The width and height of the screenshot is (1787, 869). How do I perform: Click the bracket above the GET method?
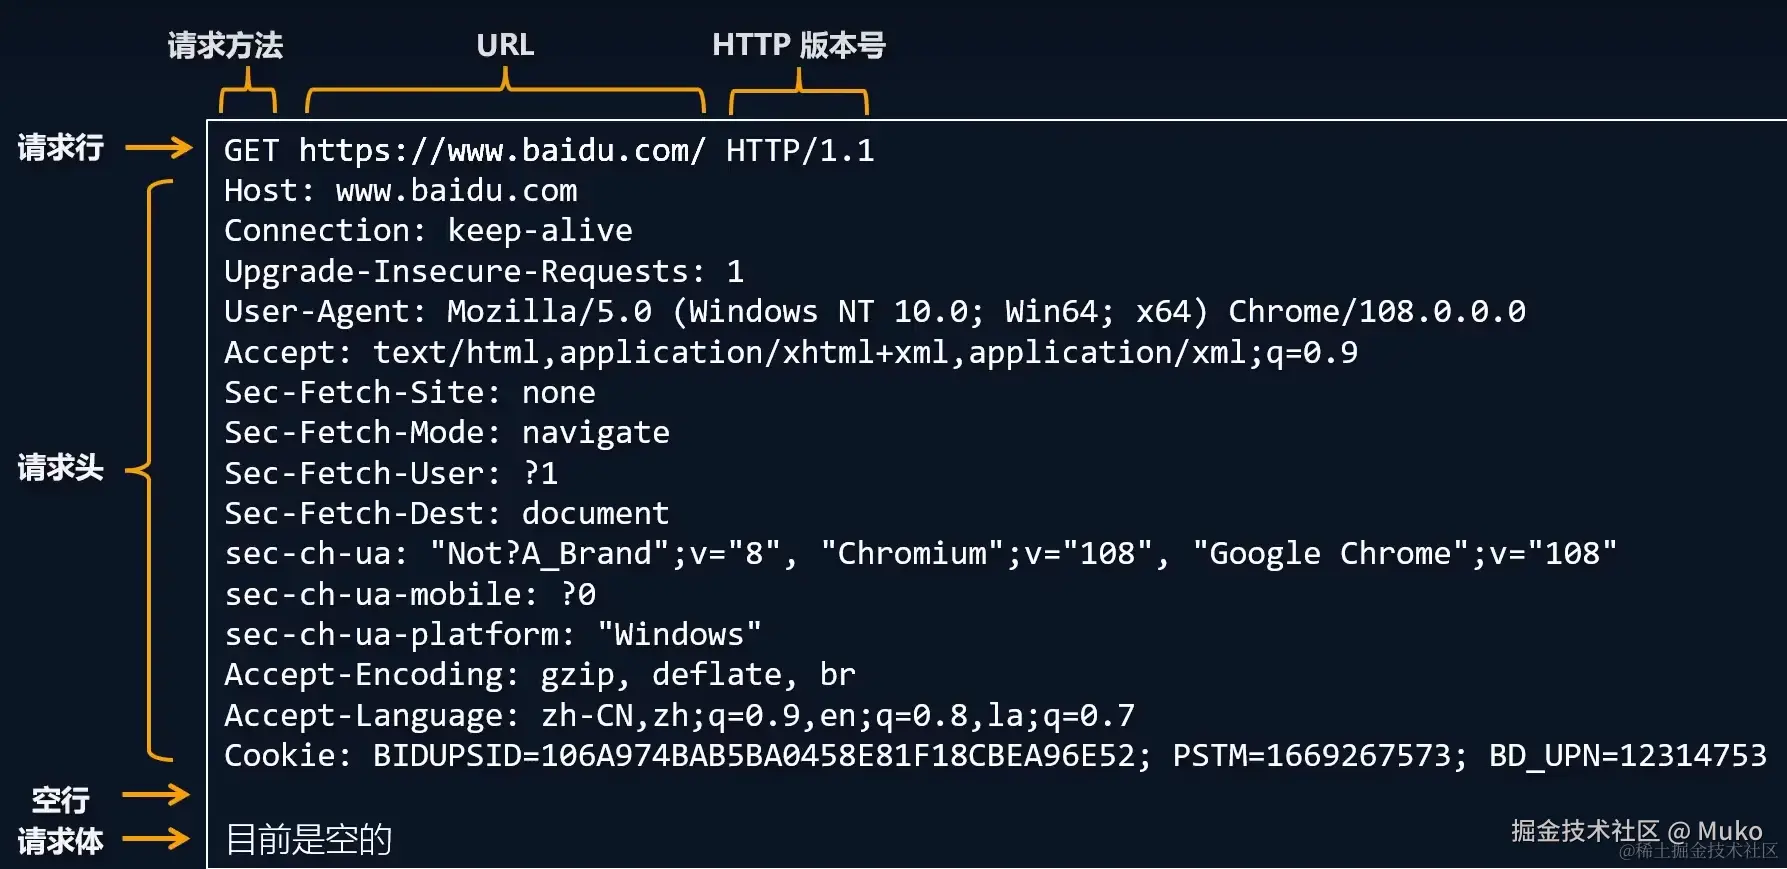[247, 94]
